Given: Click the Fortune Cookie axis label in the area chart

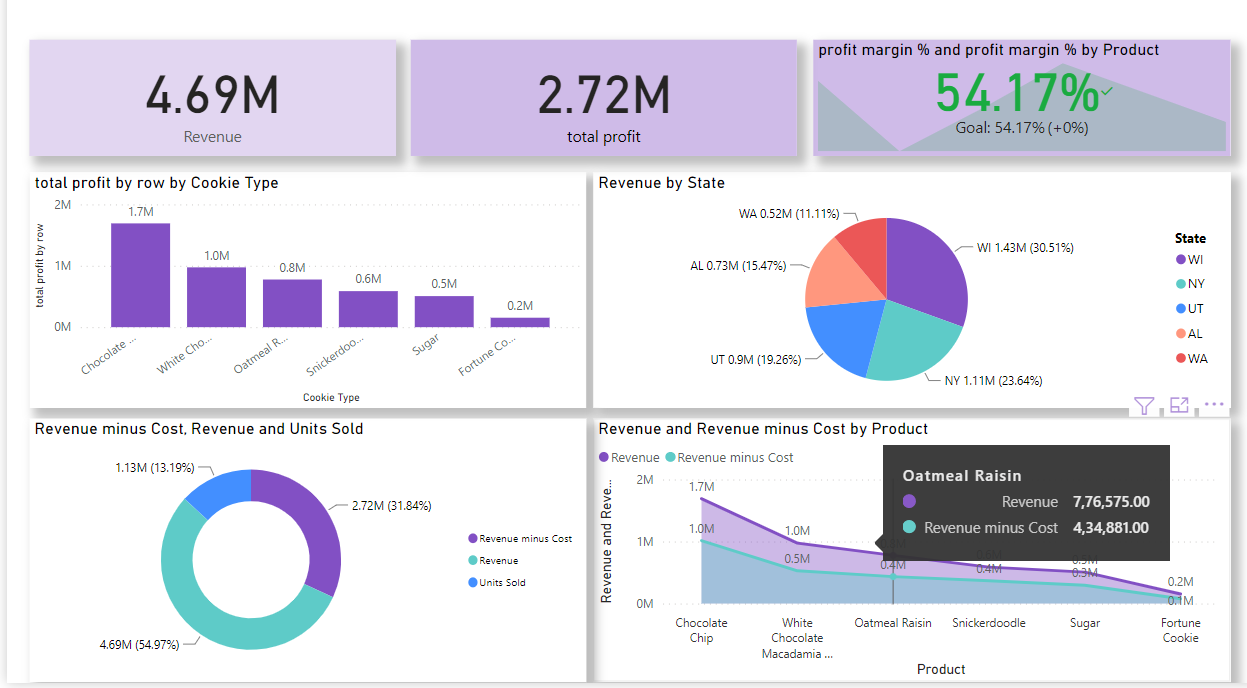Looking at the screenshot, I should click(x=1181, y=630).
